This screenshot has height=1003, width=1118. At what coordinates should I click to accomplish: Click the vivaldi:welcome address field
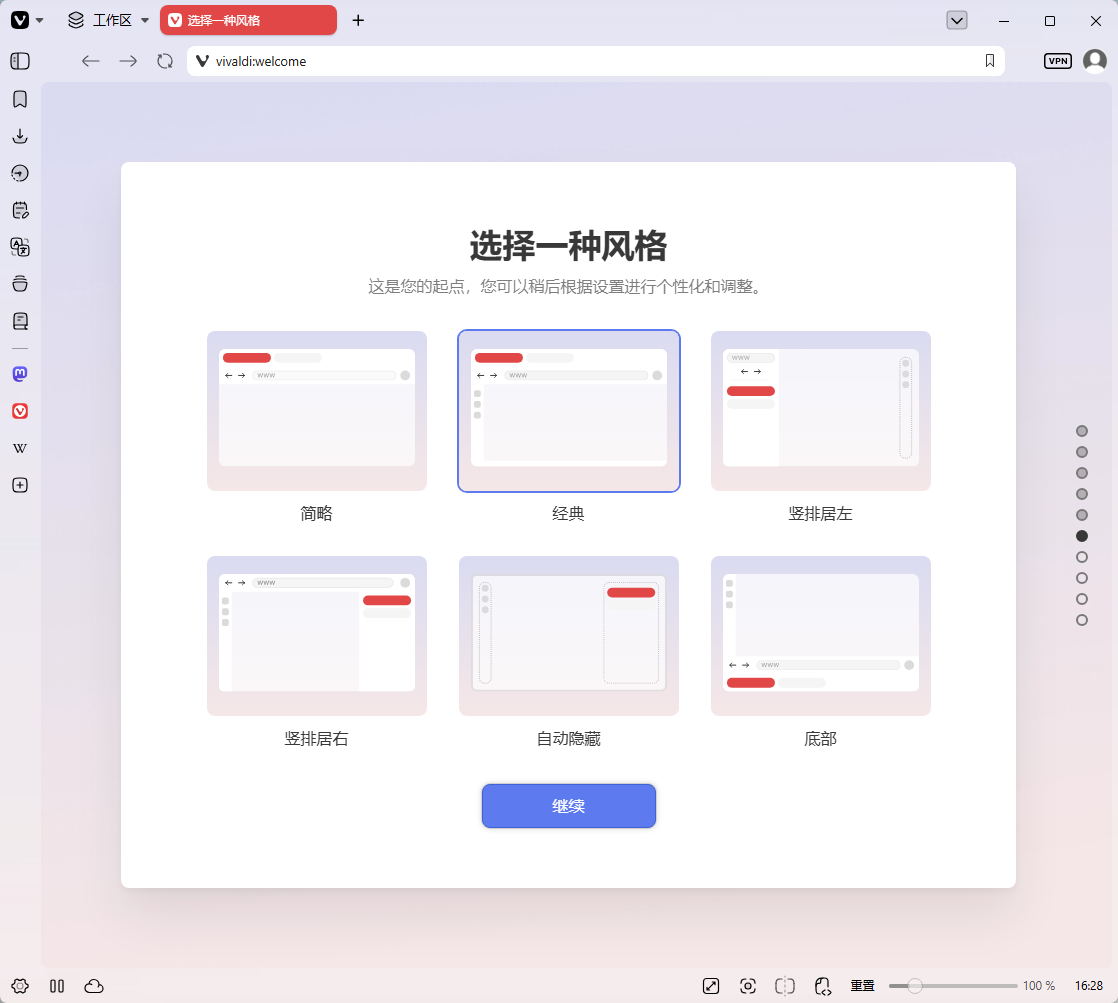596,61
